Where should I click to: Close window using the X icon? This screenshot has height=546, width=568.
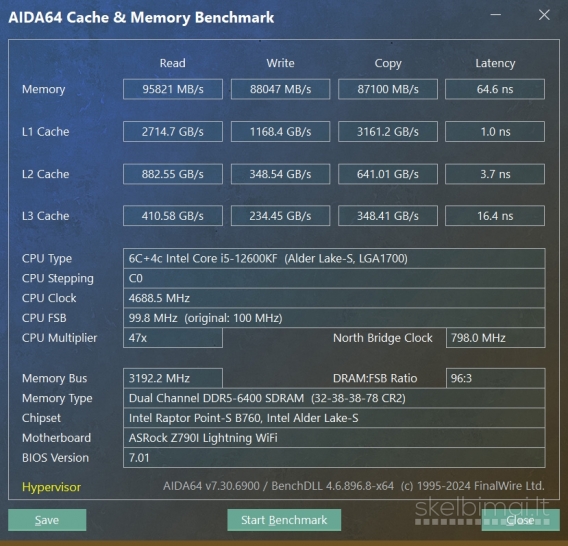(x=544, y=15)
